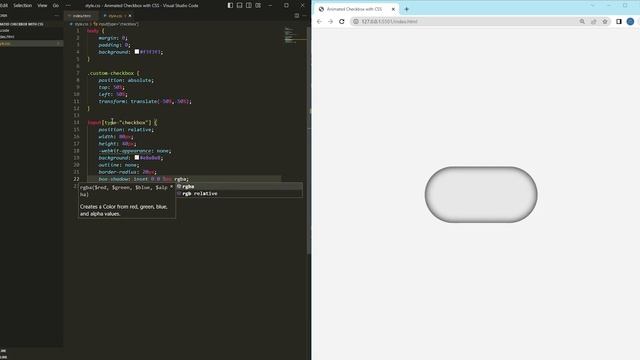Open editor More Actions ellipsis

[x=304, y=16]
